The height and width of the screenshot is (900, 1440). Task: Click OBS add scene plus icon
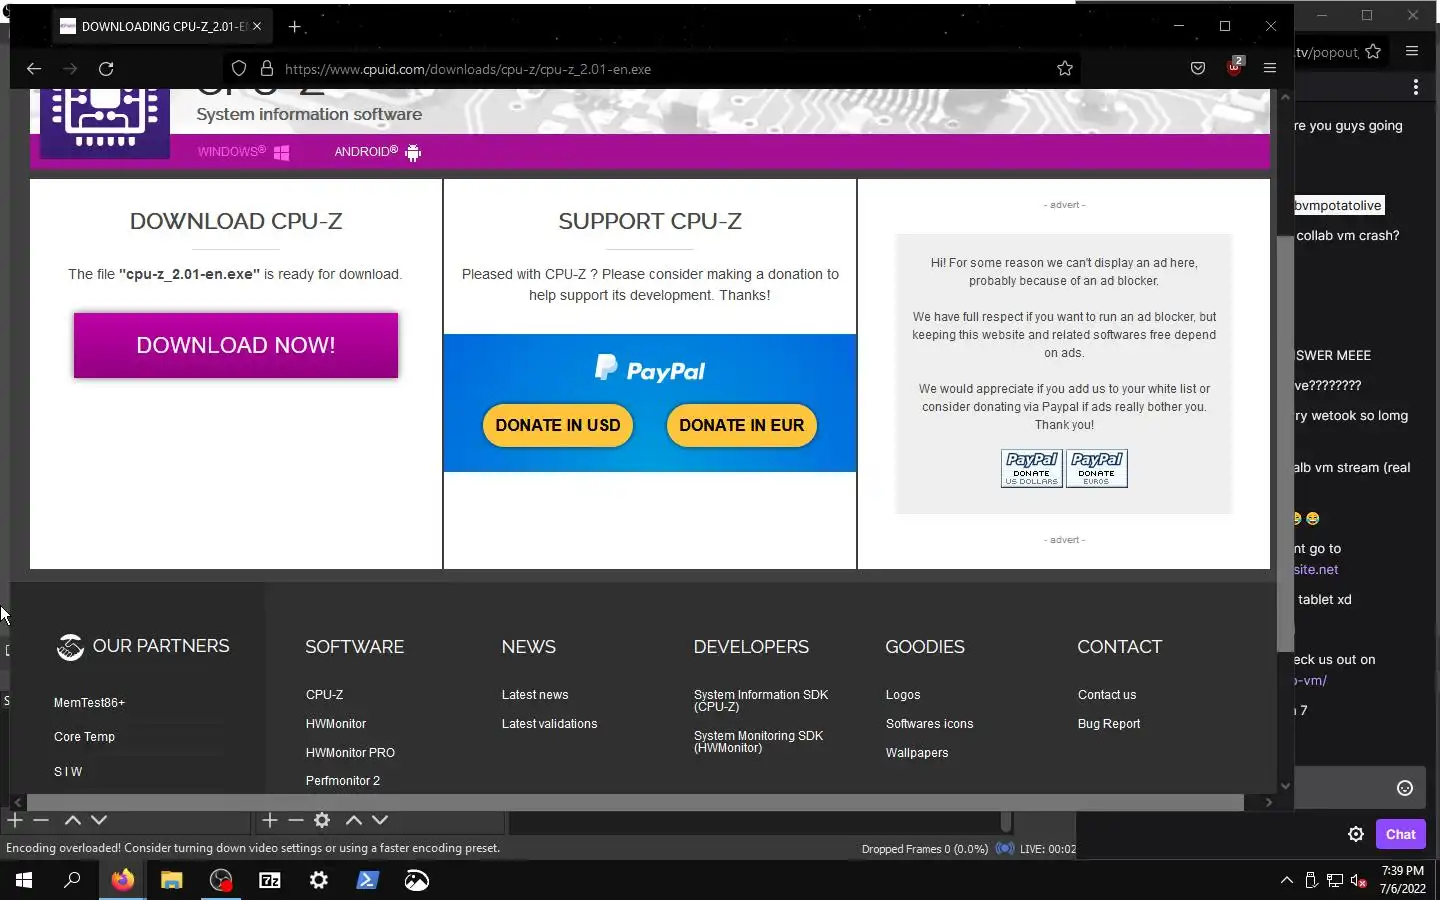15,820
